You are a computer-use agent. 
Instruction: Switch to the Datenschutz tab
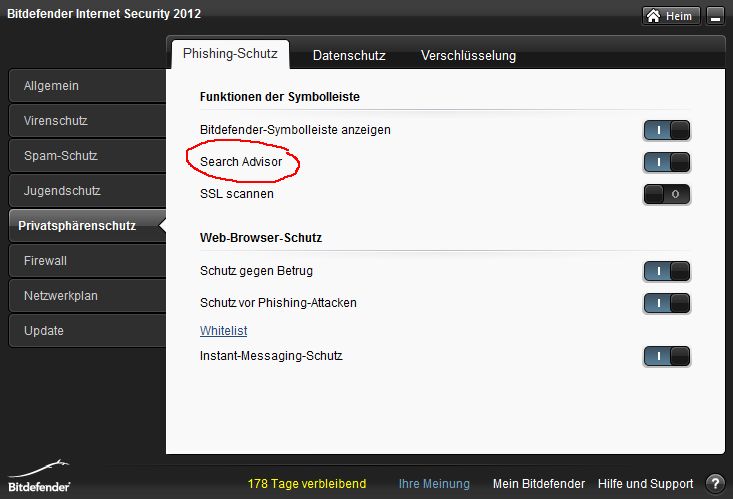(x=349, y=55)
